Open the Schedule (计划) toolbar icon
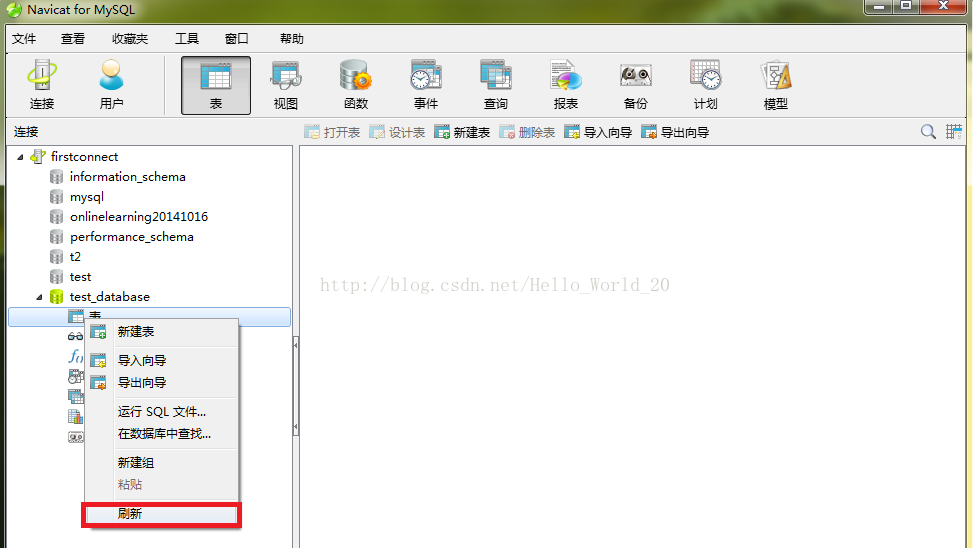 (706, 85)
